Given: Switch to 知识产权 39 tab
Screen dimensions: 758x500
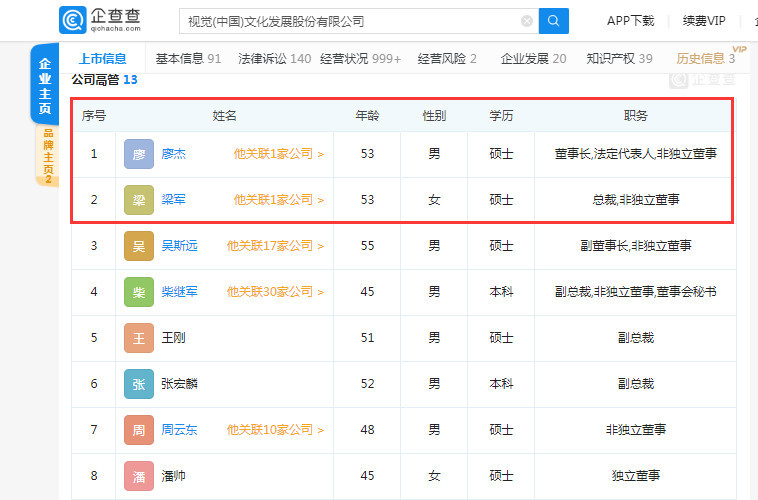Looking at the screenshot, I should [x=619, y=59].
